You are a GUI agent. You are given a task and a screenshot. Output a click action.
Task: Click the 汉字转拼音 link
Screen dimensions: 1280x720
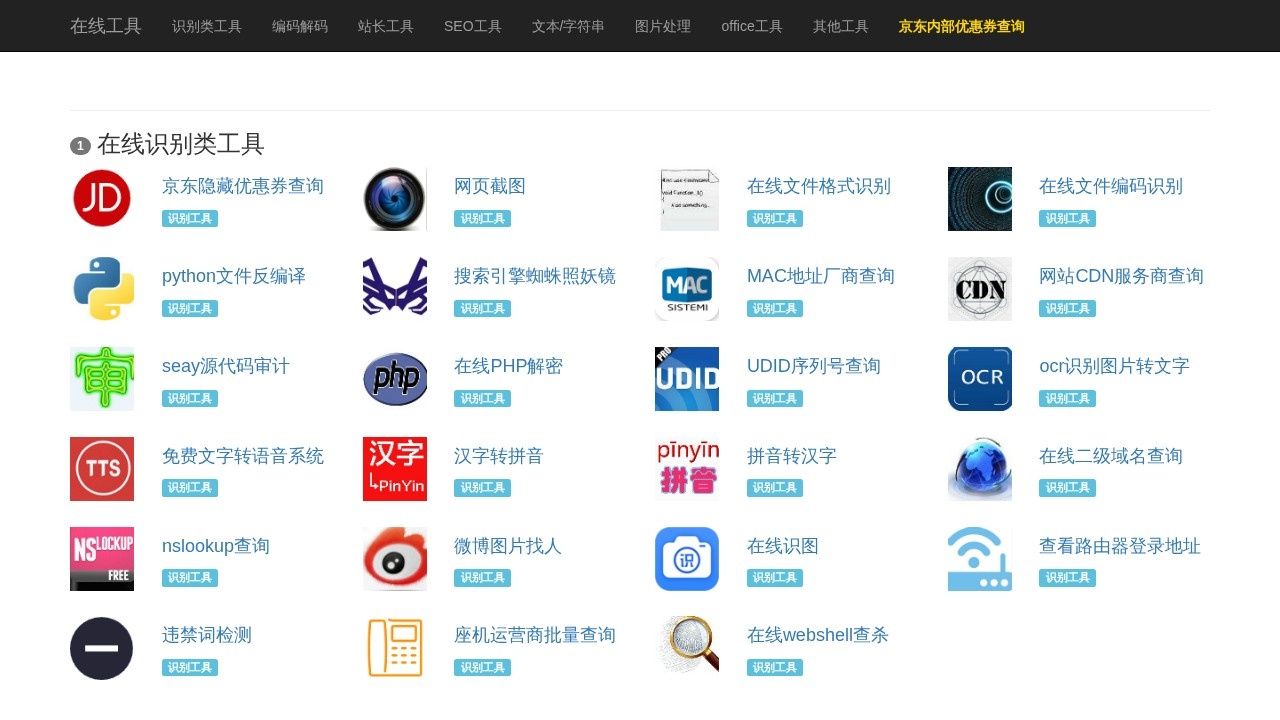point(496,455)
